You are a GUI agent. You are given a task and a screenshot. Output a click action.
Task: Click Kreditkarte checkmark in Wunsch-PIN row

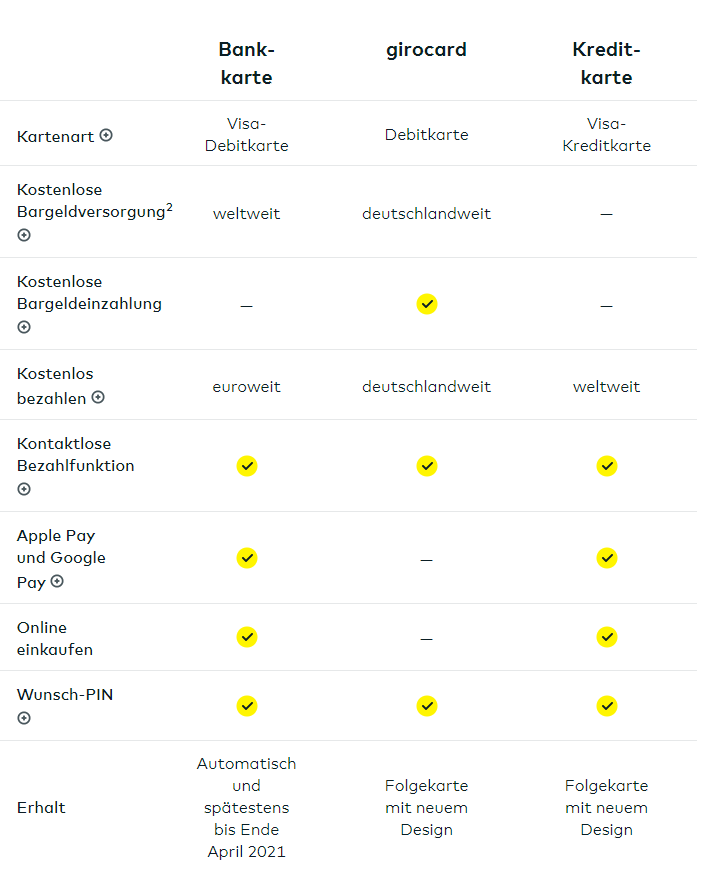click(x=607, y=706)
